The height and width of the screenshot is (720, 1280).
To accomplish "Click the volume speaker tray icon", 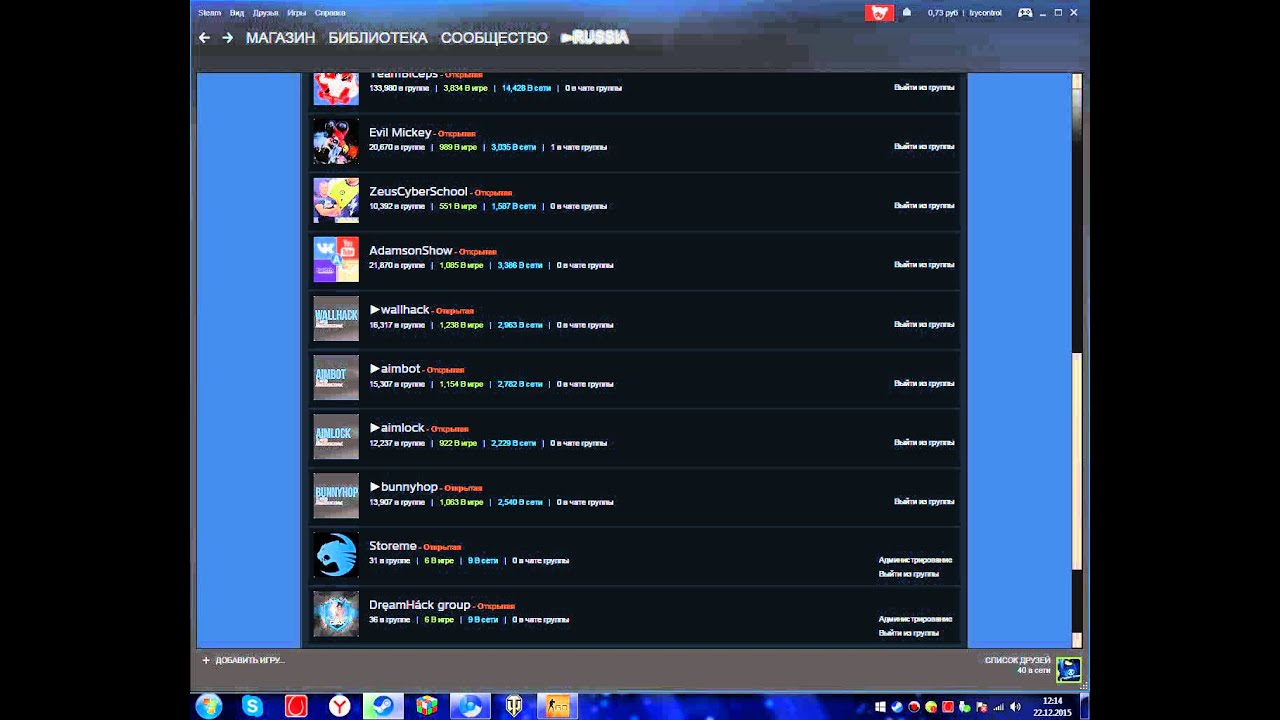I will [1016, 707].
